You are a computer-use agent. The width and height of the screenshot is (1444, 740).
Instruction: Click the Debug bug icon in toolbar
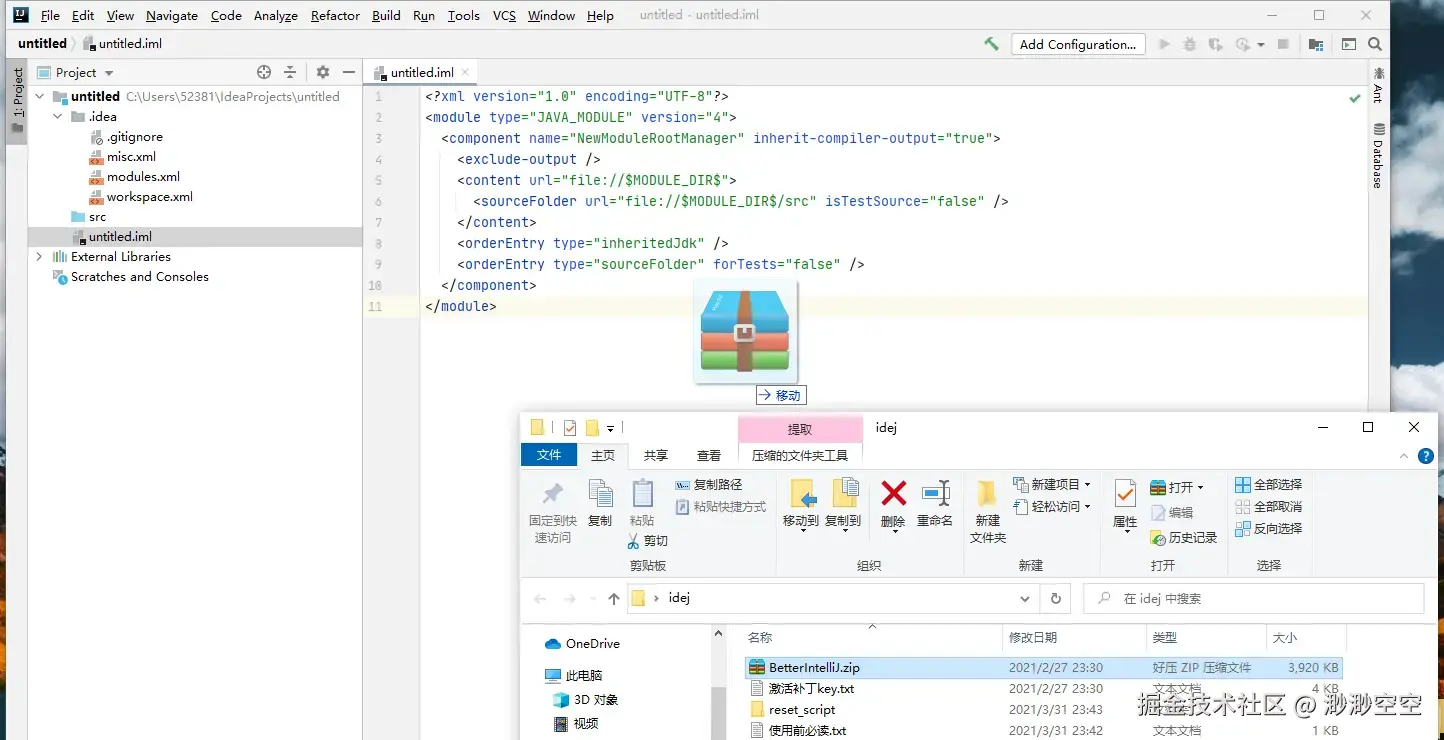[x=1189, y=44]
